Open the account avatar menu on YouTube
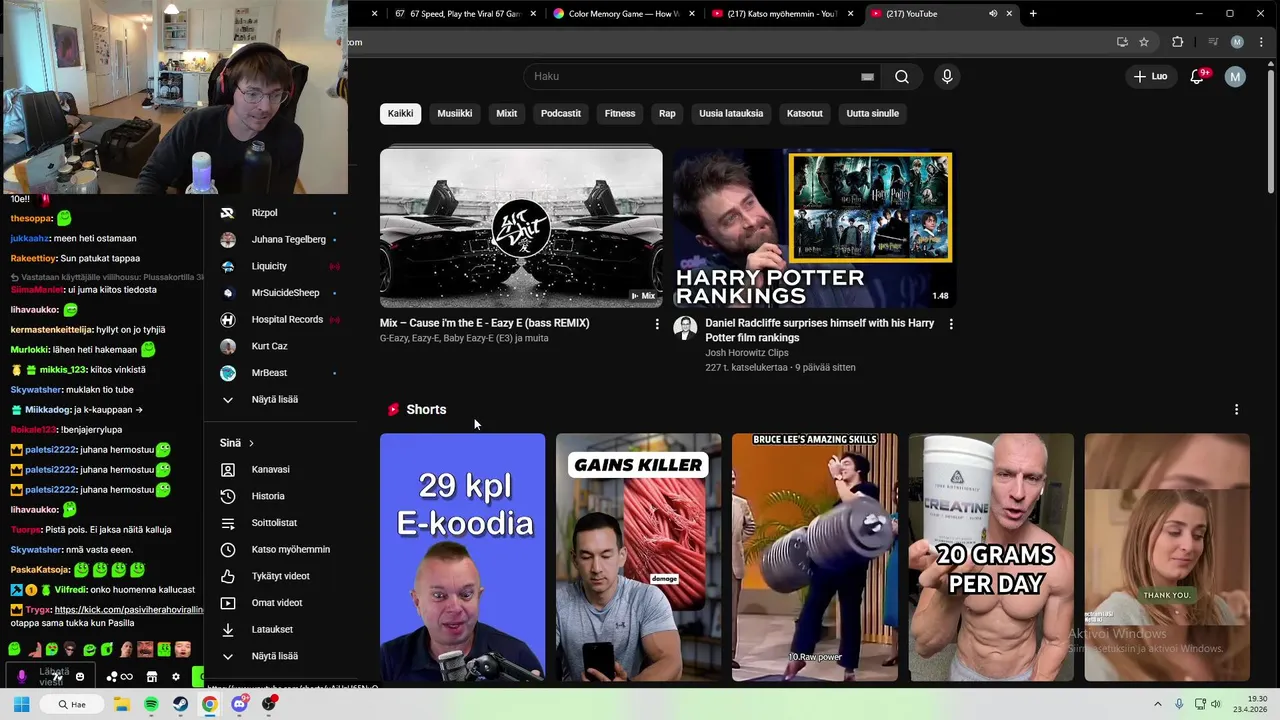Viewport: 1280px width, 720px height. (1235, 77)
